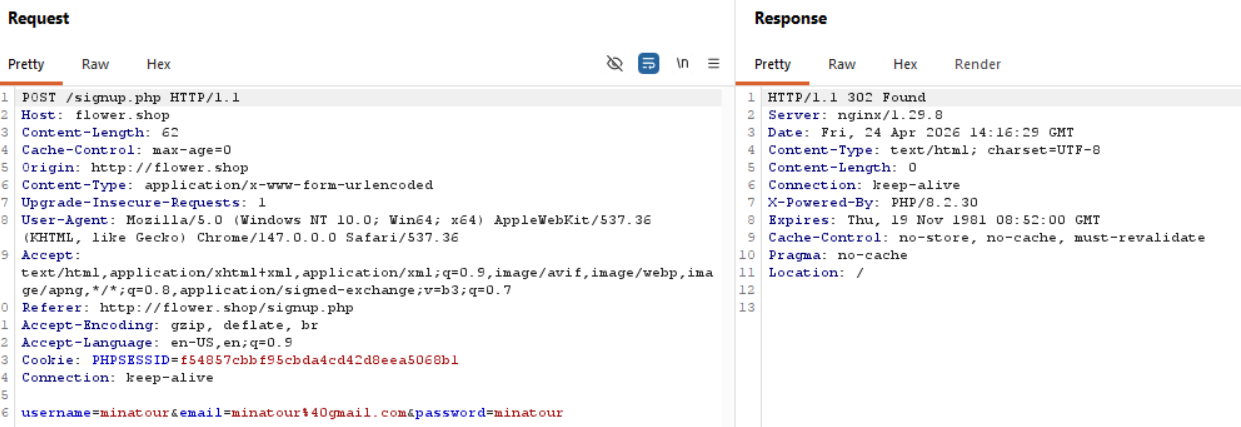This screenshot has height=427, width=1241.
Task: Select the Request Pretty tab
Action: [x=26, y=64]
